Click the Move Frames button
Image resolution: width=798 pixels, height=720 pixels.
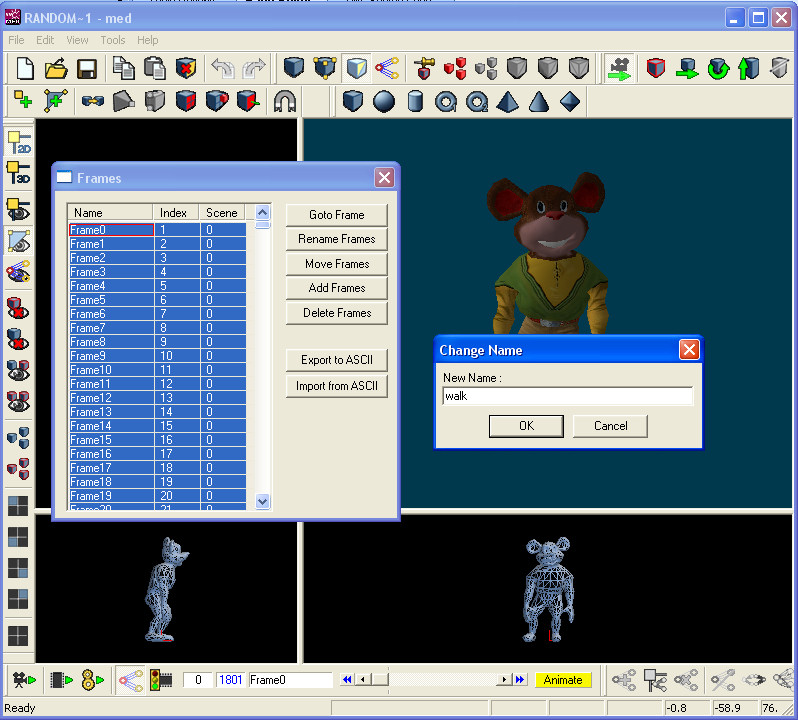click(x=336, y=264)
